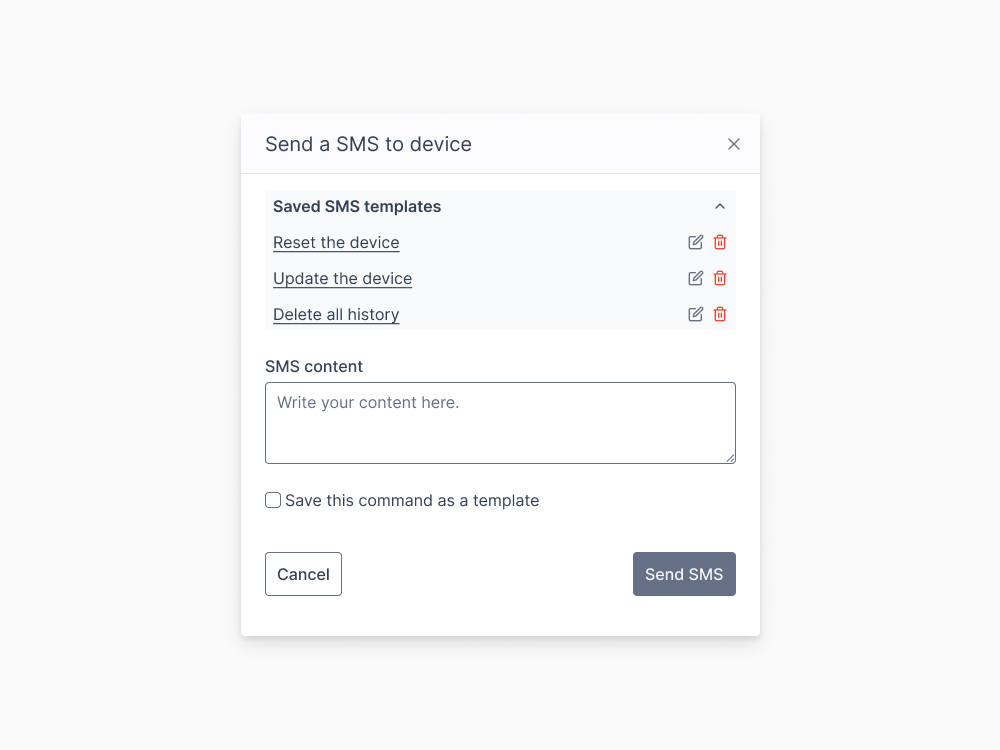Click the text area resize handle
This screenshot has width=1000, height=750.
(730, 458)
